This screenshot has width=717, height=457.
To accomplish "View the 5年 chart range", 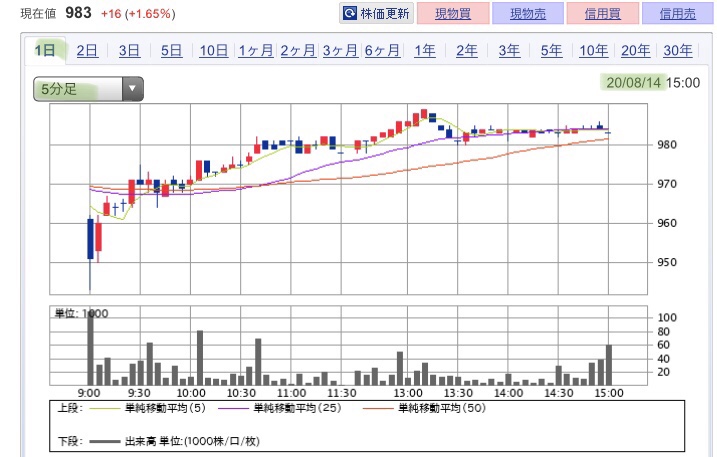I will click(x=551, y=50).
